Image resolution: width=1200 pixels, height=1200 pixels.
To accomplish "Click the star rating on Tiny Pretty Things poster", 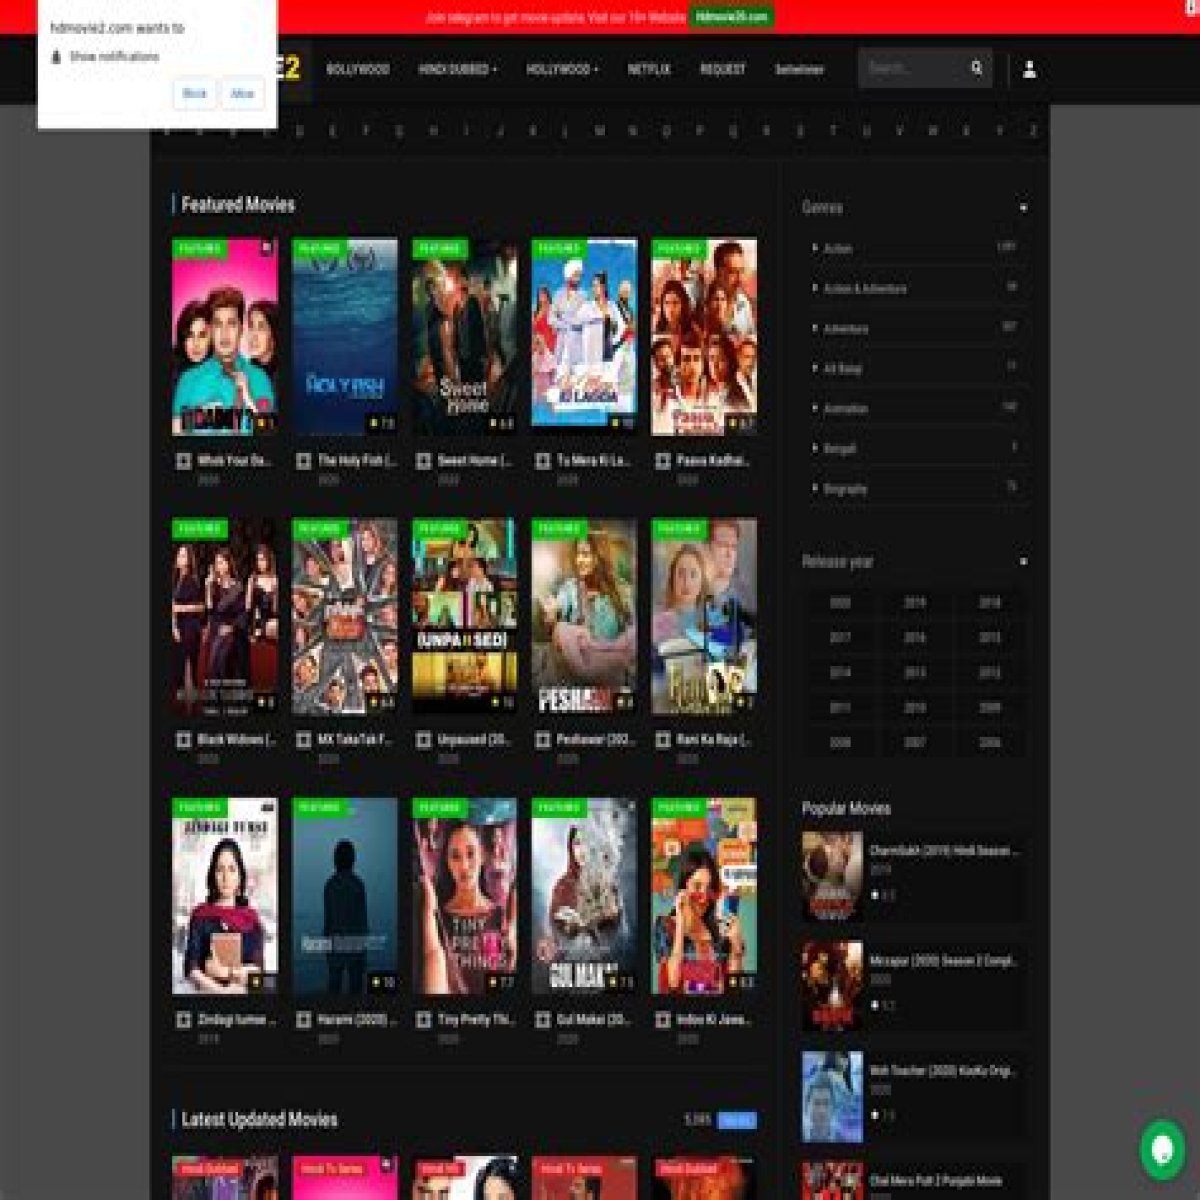I will 501,983.
